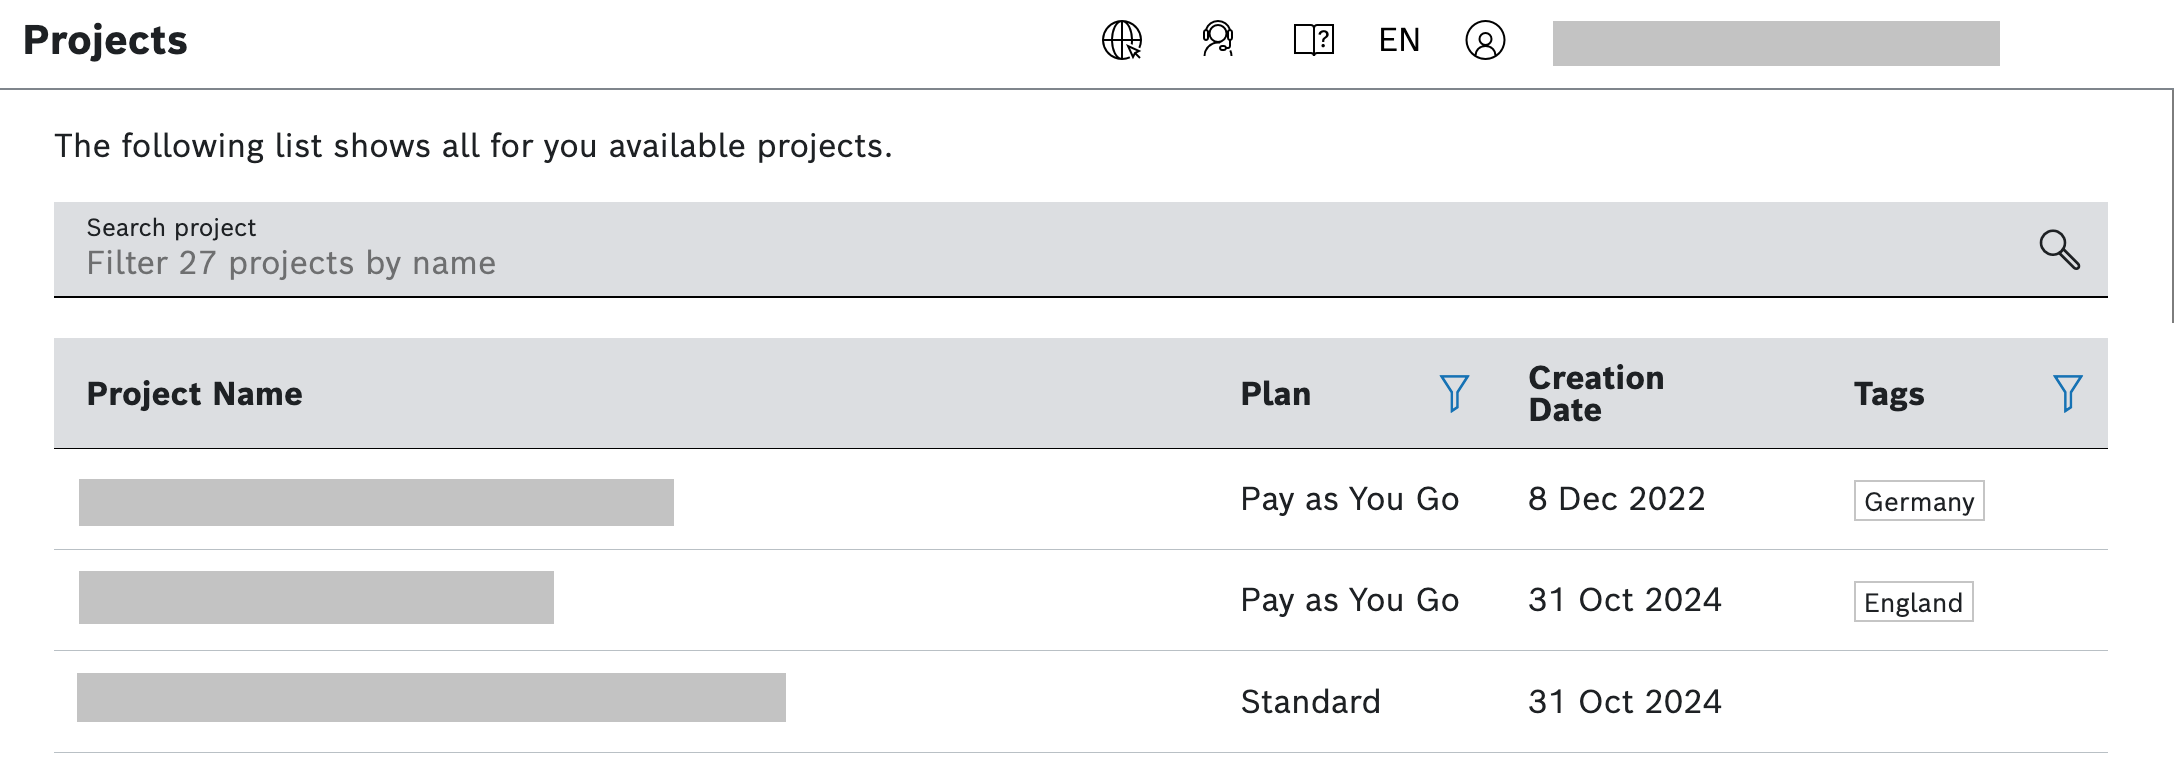Open the help documentation book icon
The image size is (2174, 768).
click(x=1313, y=40)
